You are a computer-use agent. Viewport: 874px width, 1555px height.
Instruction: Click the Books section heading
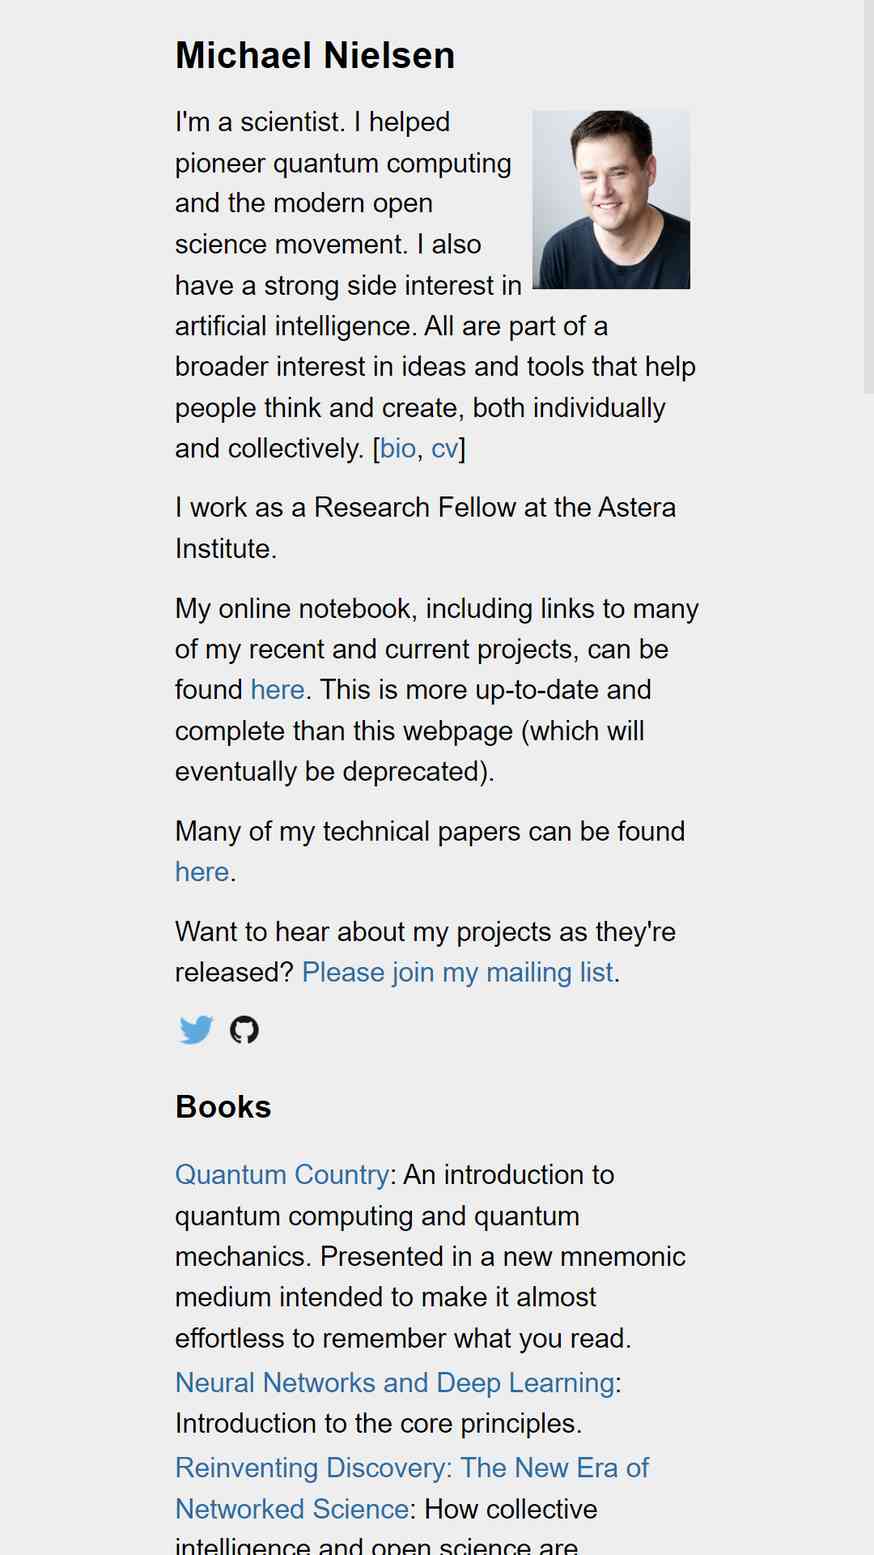(x=223, y=1107)
